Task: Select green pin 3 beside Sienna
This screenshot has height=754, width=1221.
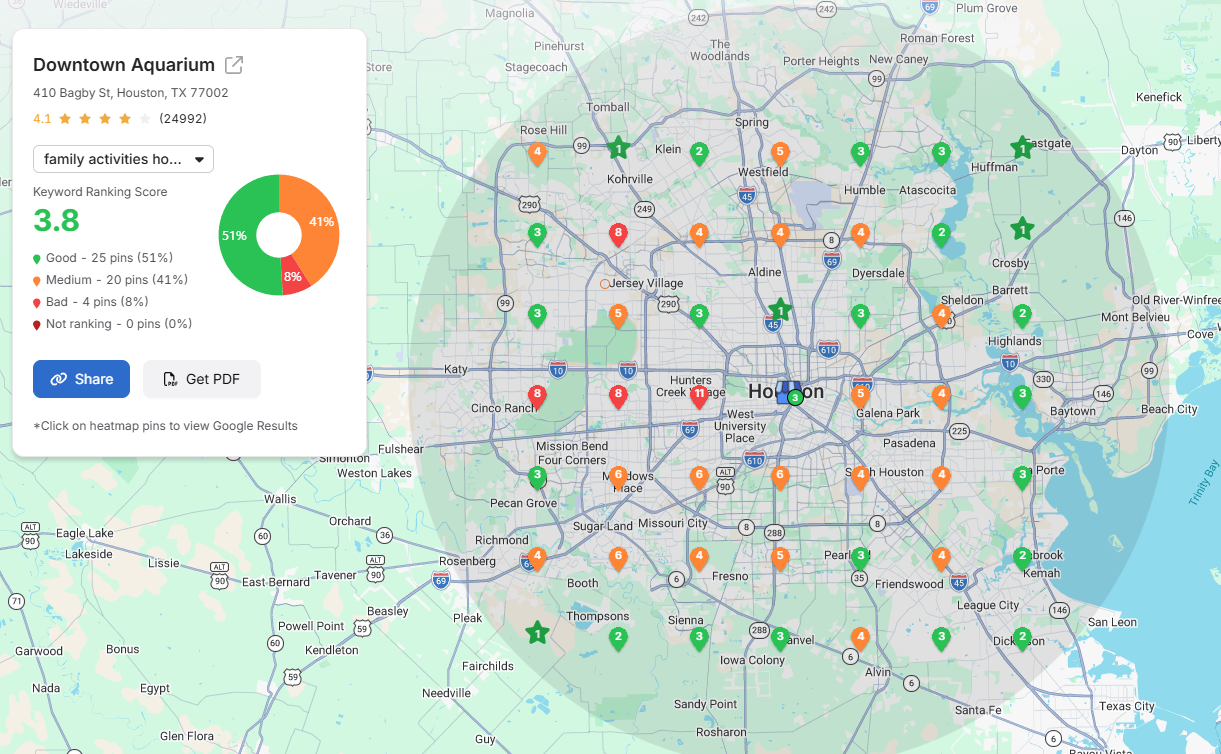Action: tap(699, 638)
